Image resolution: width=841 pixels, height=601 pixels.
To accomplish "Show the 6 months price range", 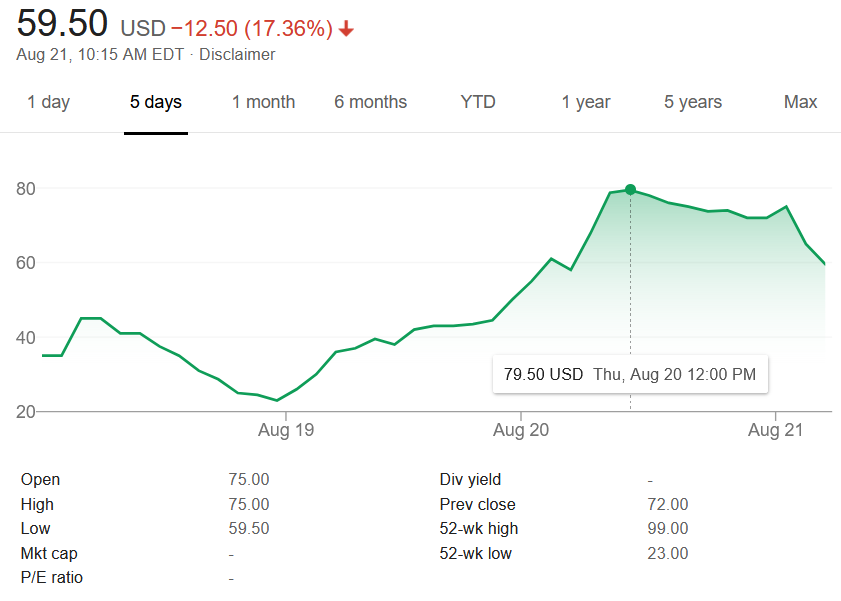I will point(371,102).
